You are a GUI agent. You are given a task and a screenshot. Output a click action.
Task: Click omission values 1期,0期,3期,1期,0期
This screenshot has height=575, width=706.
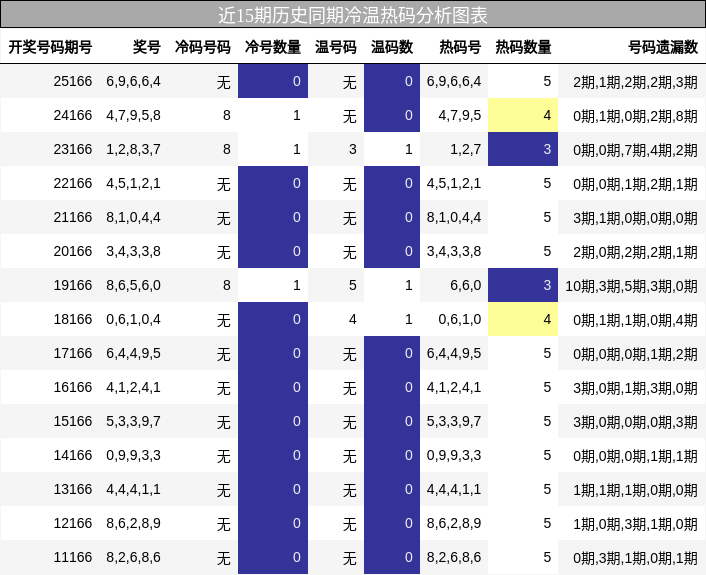[635, 524]
